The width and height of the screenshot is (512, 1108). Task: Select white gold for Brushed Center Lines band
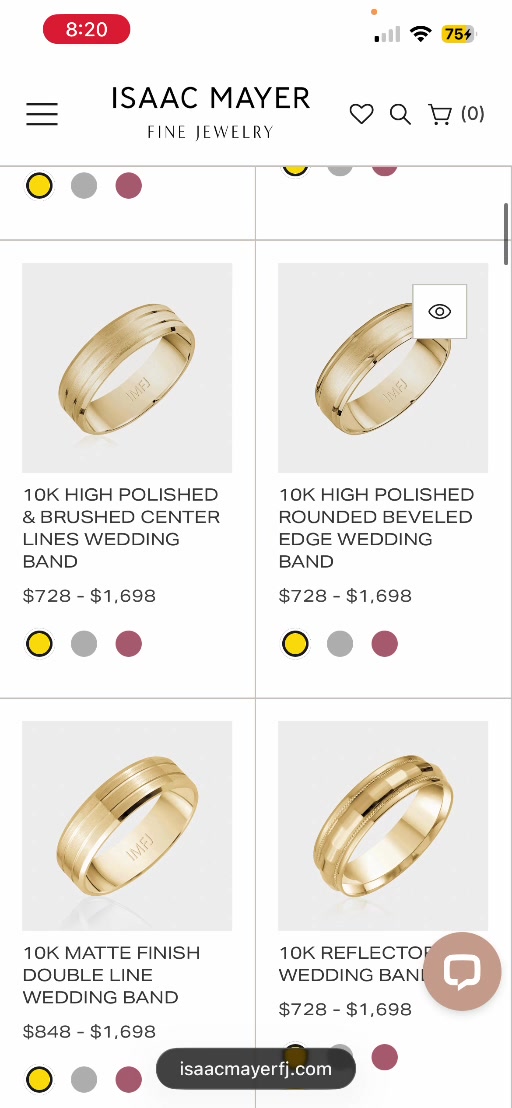point(84,644)
